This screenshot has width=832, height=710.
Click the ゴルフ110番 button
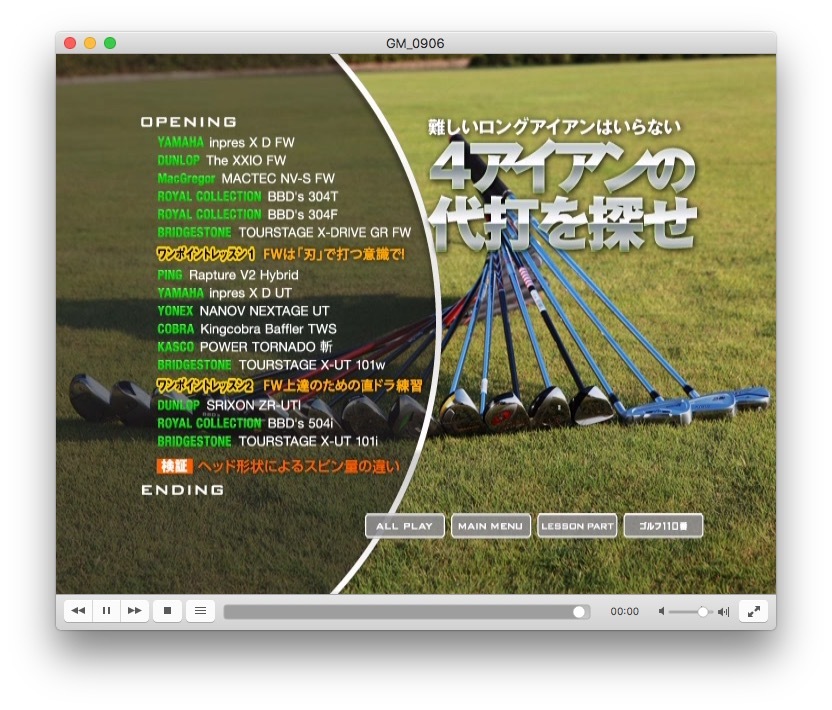pyautogui.click(x=663, y=526)
